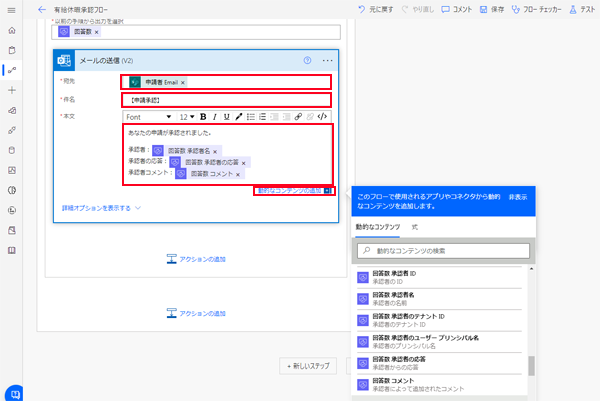Open the Monitor icon in sidebar
Screen dimensions: 600x401
tap(12, 170)
